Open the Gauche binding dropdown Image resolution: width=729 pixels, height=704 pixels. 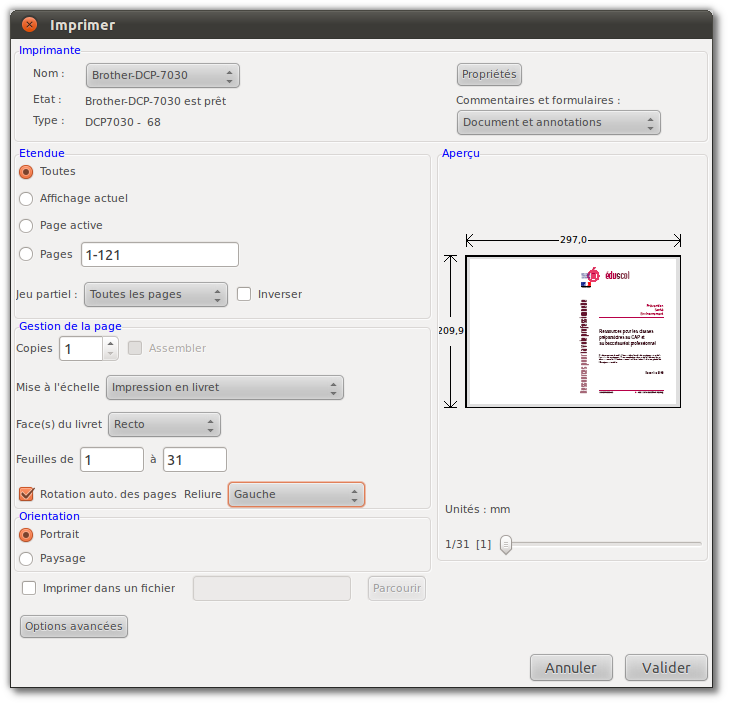pos(296,494)
